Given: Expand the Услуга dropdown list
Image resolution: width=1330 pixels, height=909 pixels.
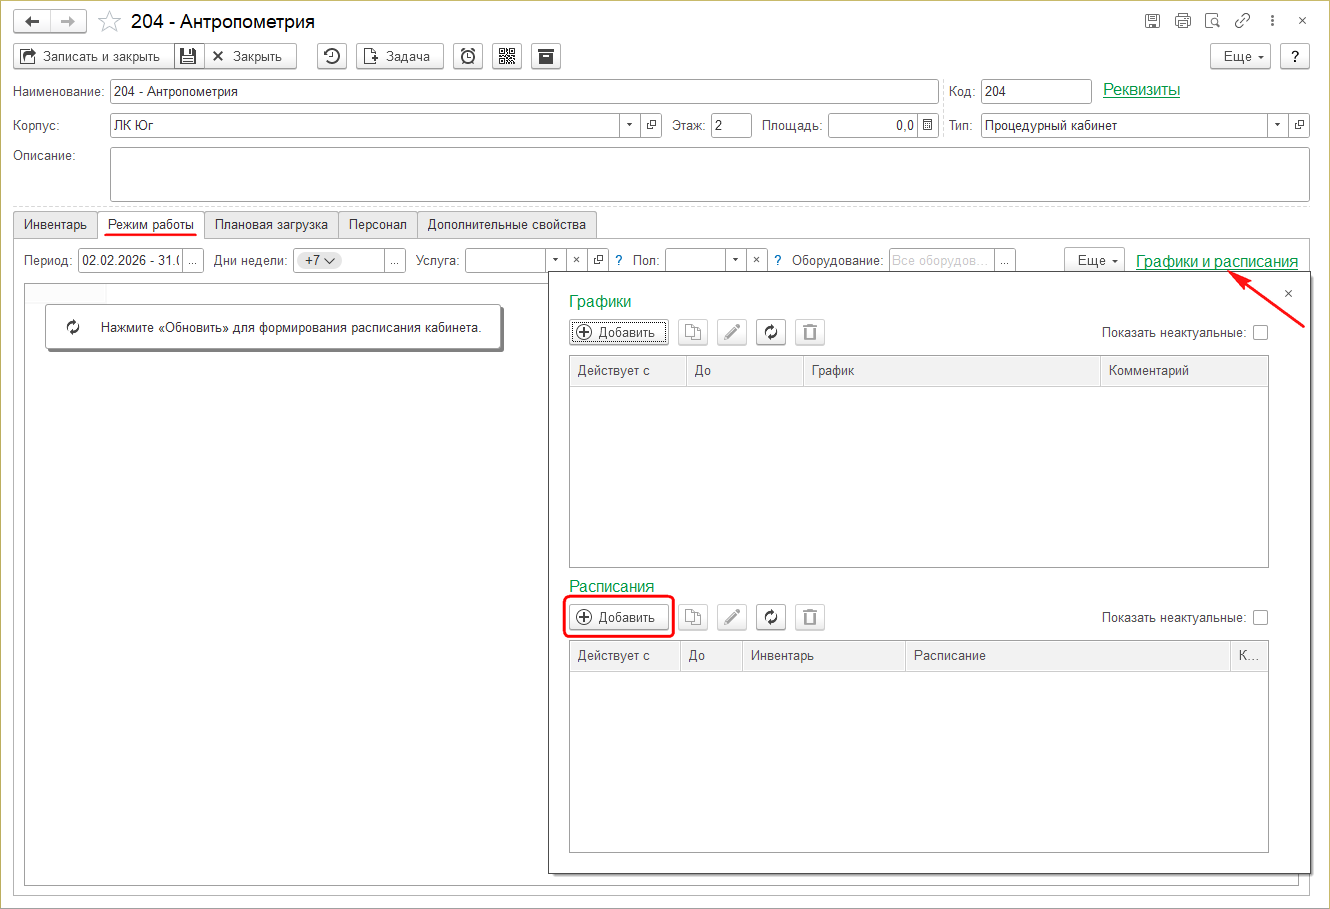Looking at the screenshot, I should pos(556,260).
